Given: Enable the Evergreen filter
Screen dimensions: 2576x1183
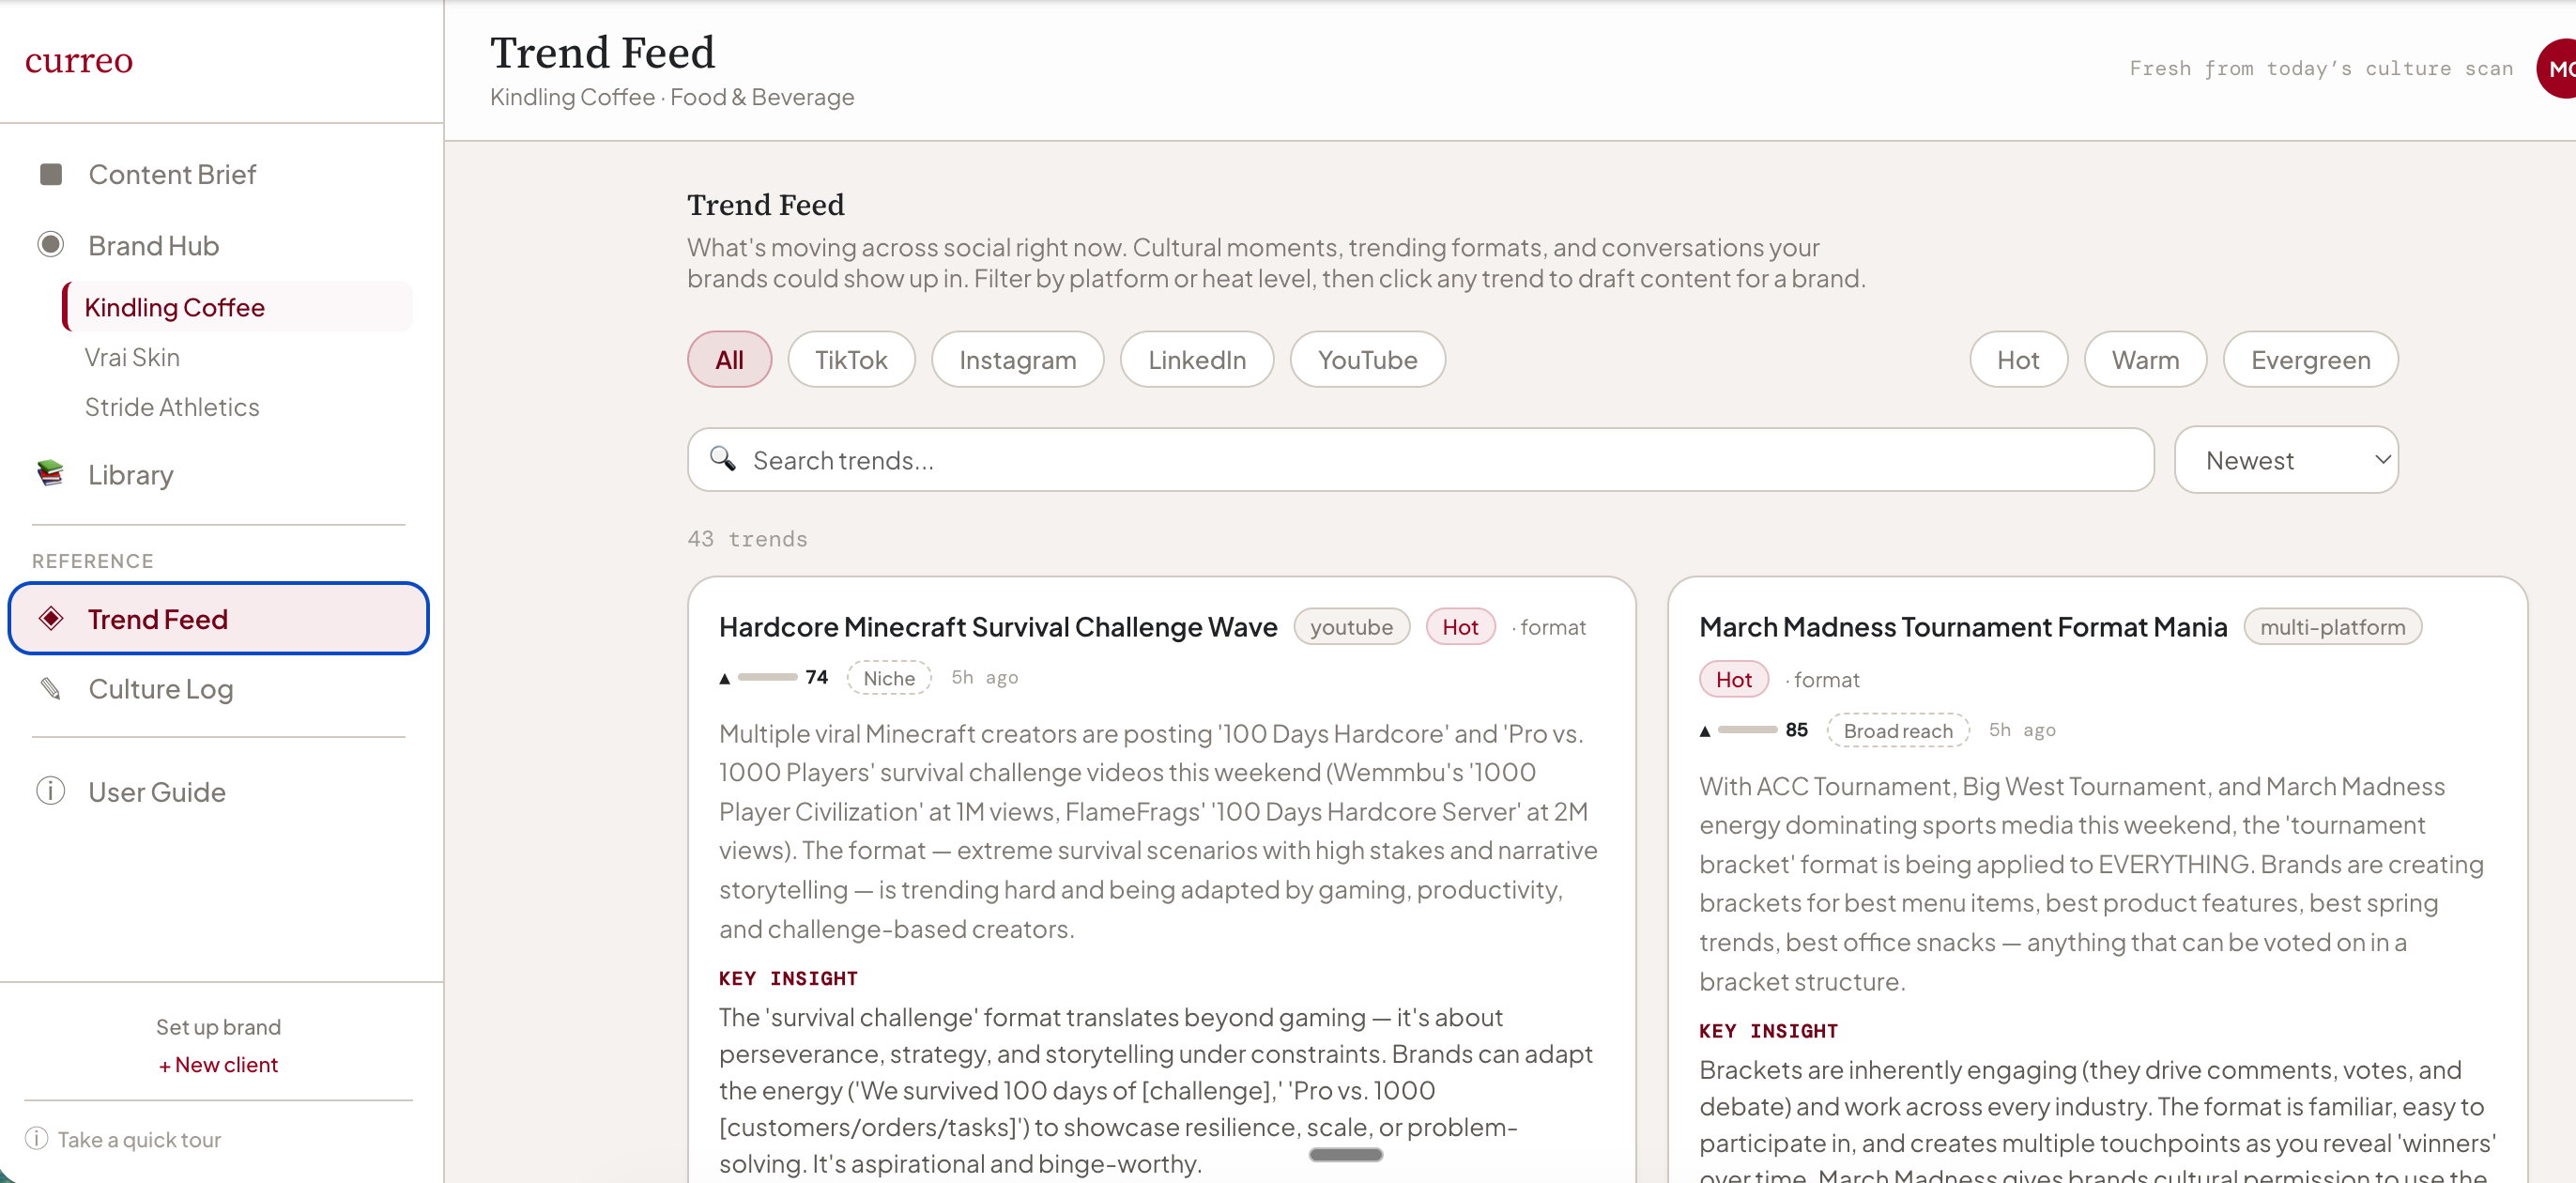Looking at the screenshot, I should click(2310, 359).
